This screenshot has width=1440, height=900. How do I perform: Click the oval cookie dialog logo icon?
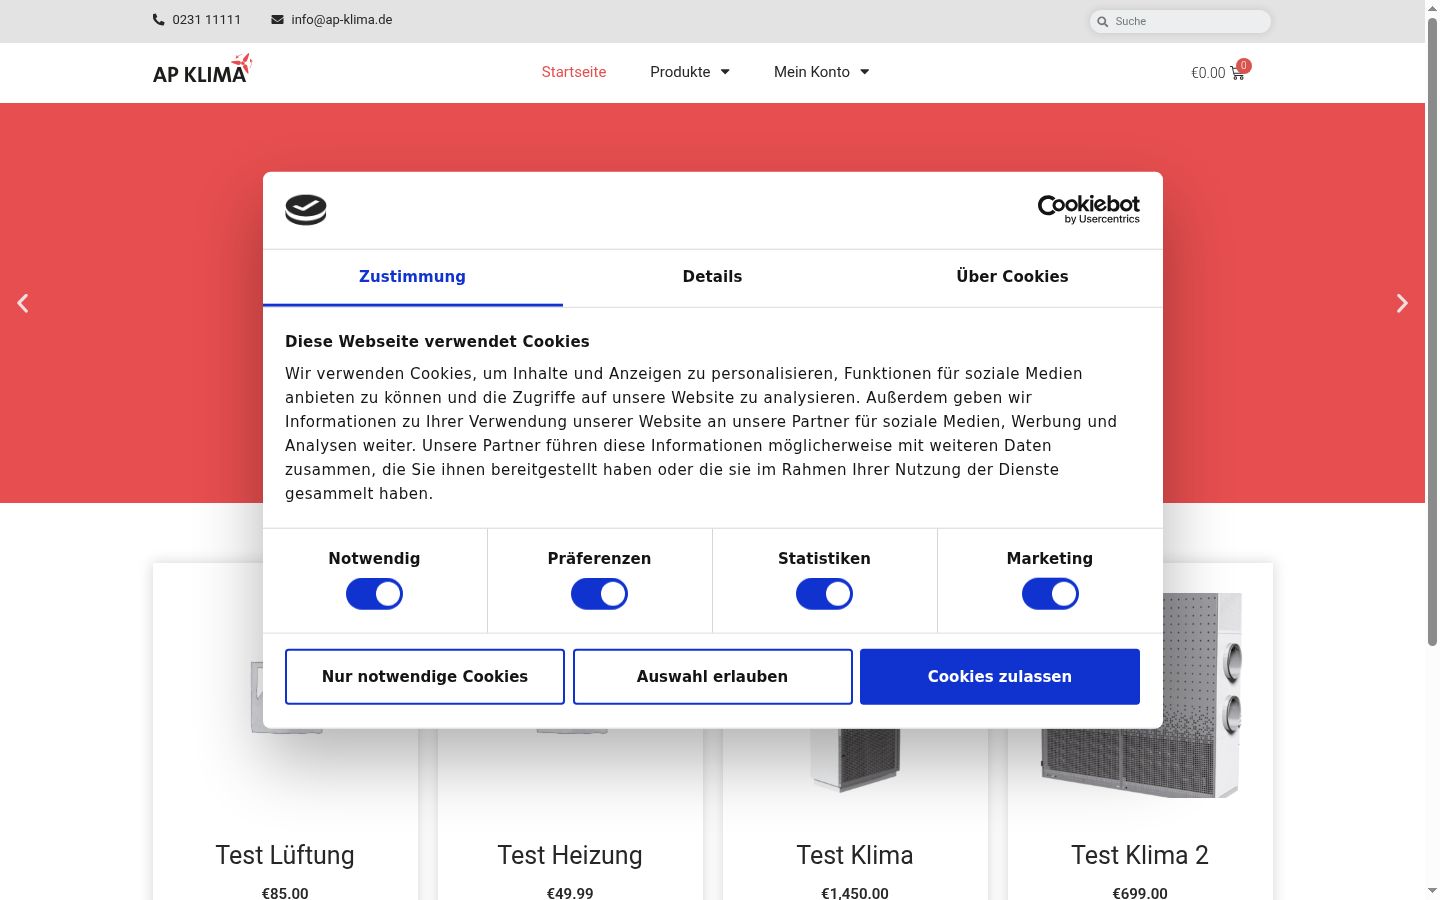tap(306, 210)
